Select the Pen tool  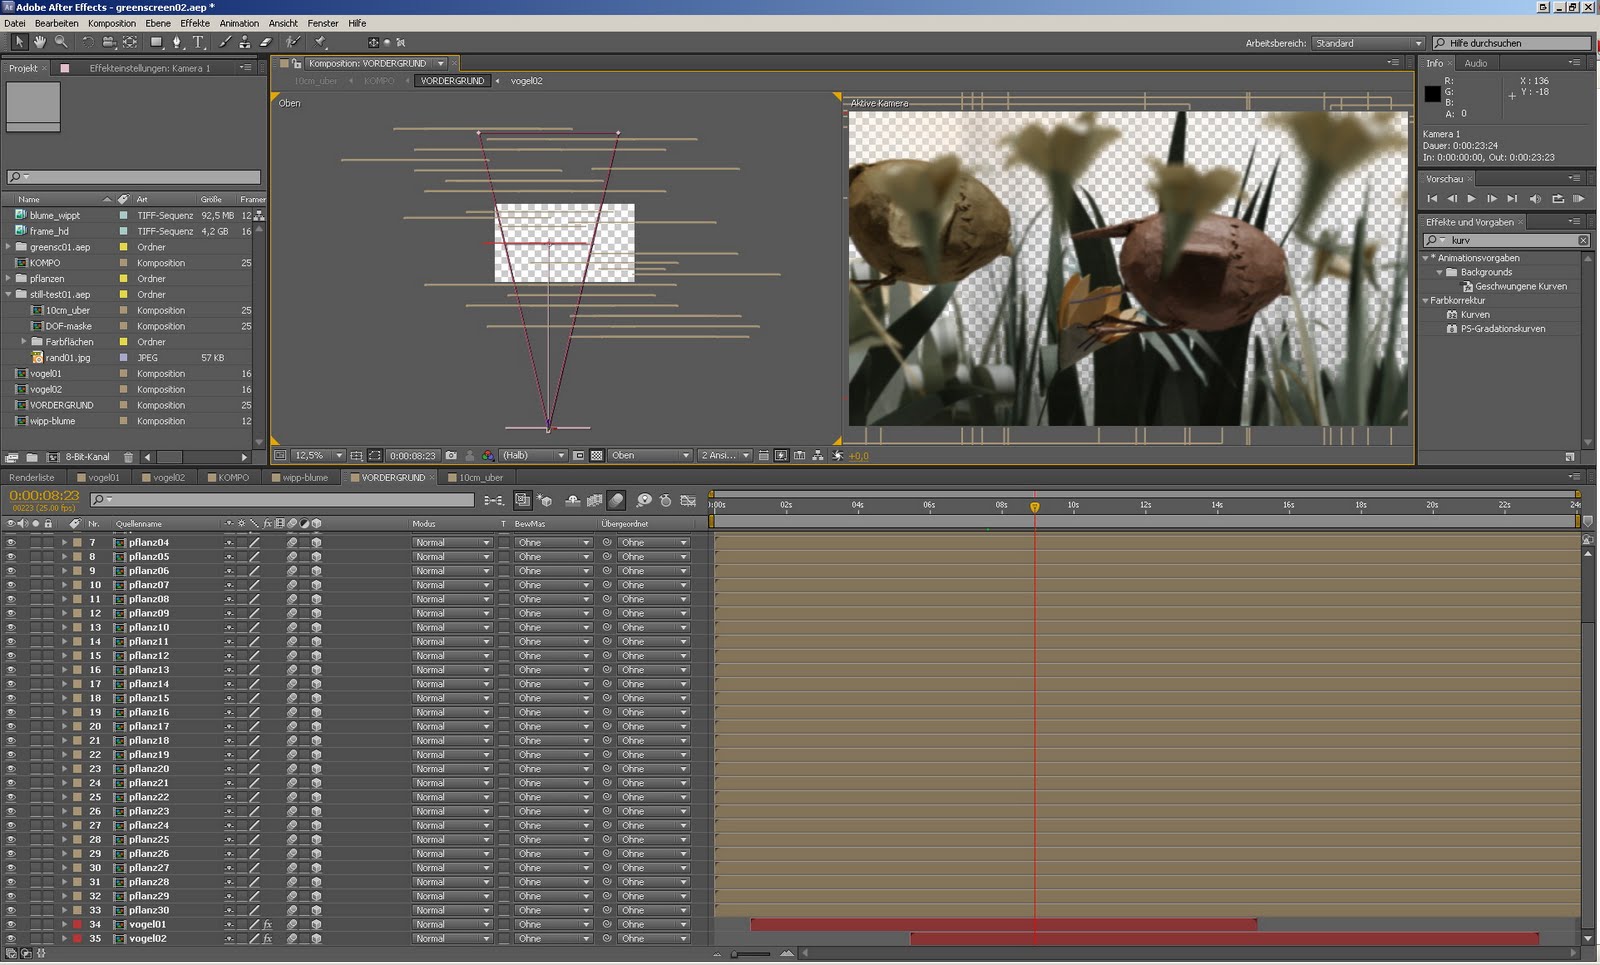[177, 42]
